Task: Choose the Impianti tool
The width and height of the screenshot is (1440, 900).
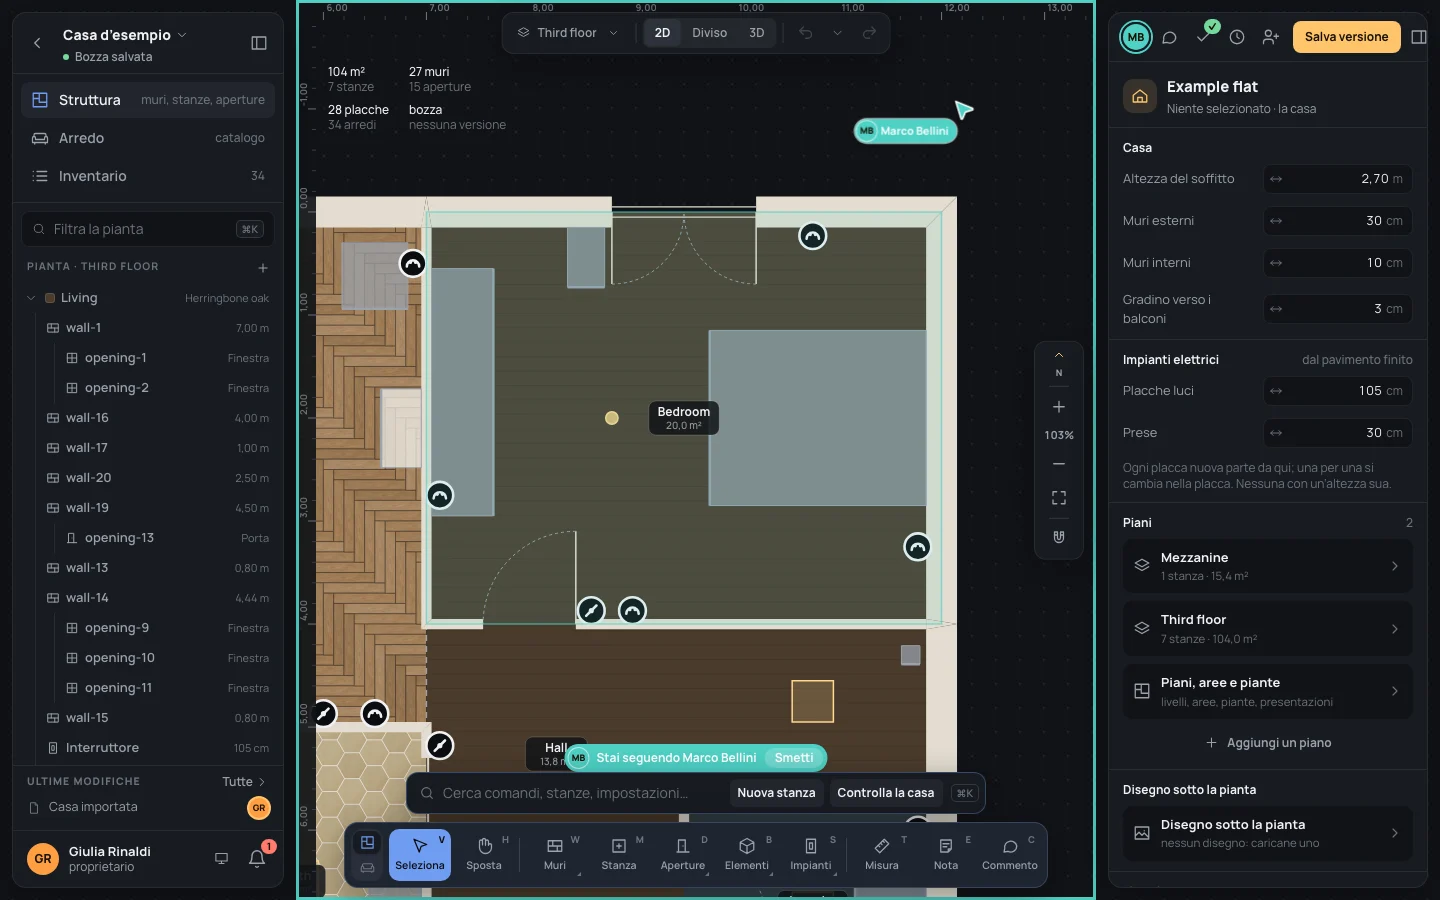Action: point(811,855)
